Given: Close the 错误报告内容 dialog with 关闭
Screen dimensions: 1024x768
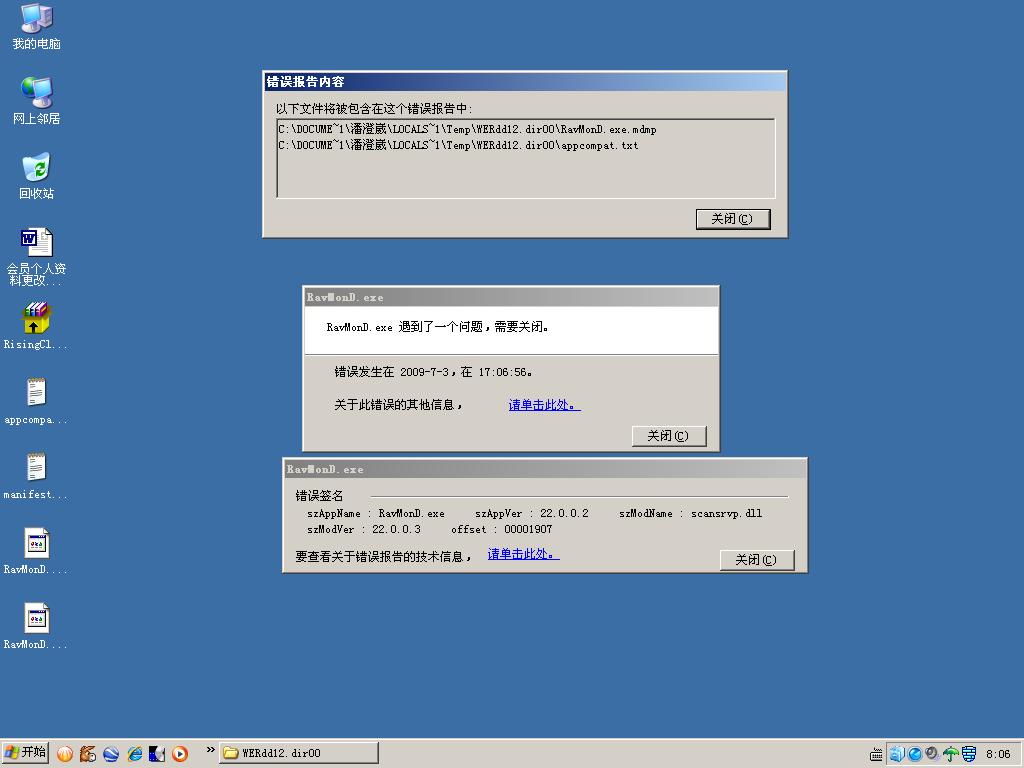Looking at the screenshot, I should [x=733, y=219].
